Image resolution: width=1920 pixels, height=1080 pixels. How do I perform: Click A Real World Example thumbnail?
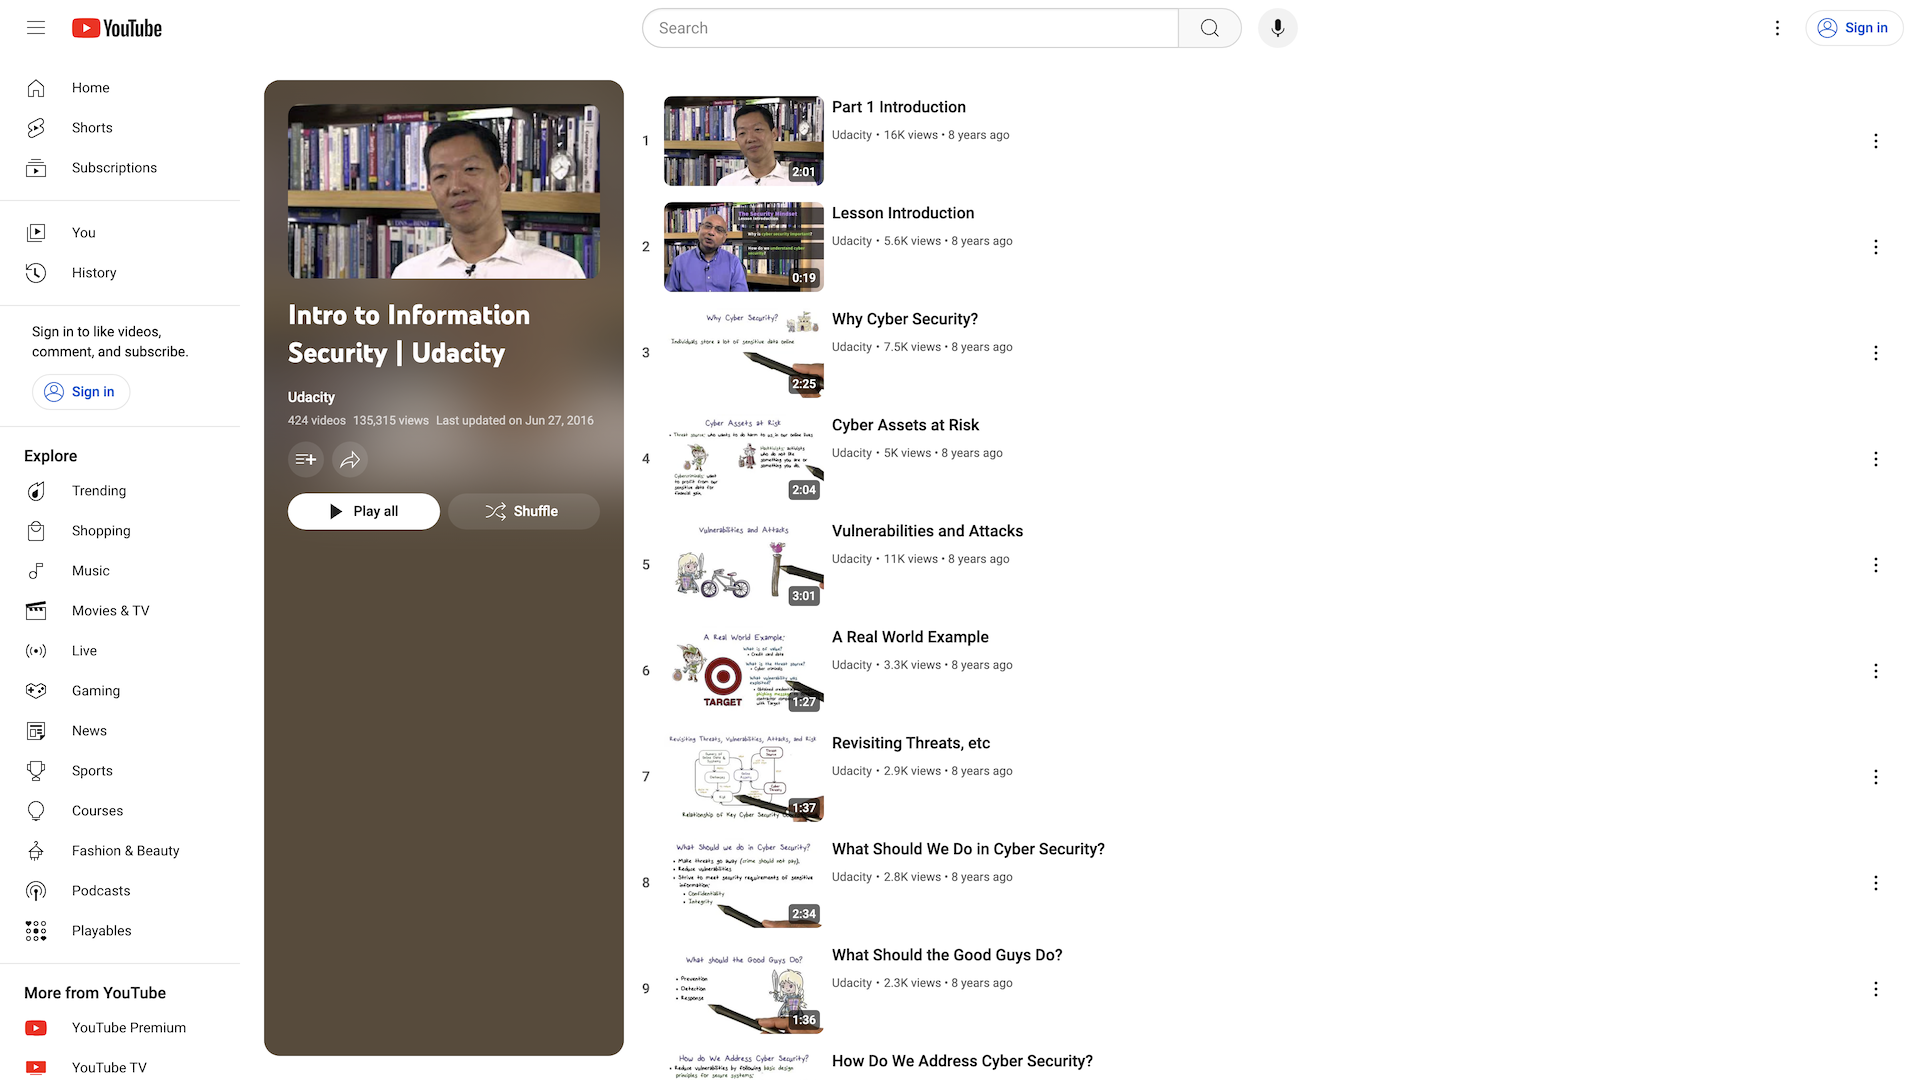[744, 671]
